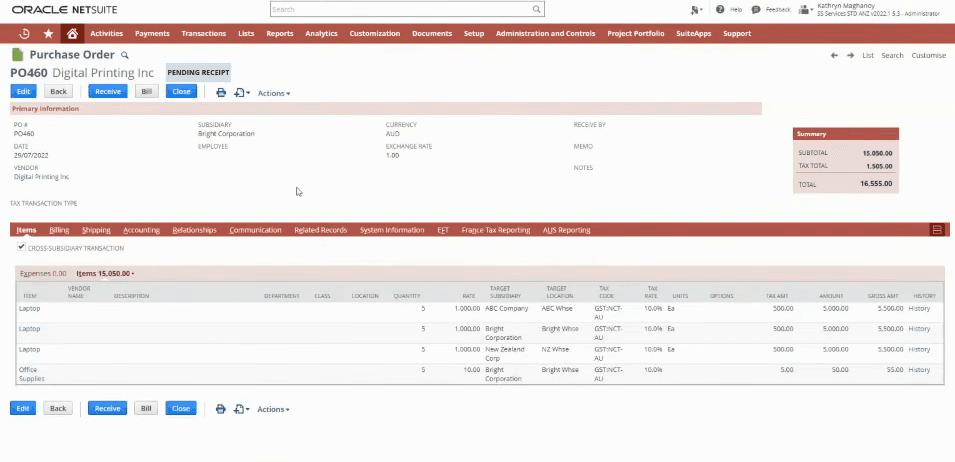The height and width of the screenshot is (462, 955).
Task: Open the Digital Printing Inc vendor link
Action: 41,177
